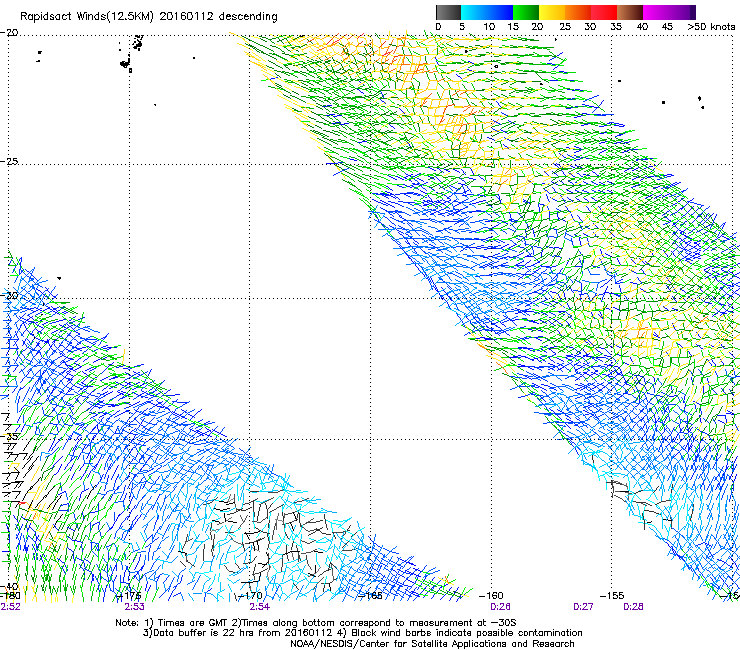Click the '-165' longitude axis label
This screenshot has width=740, height=650.
pos(370,596)
